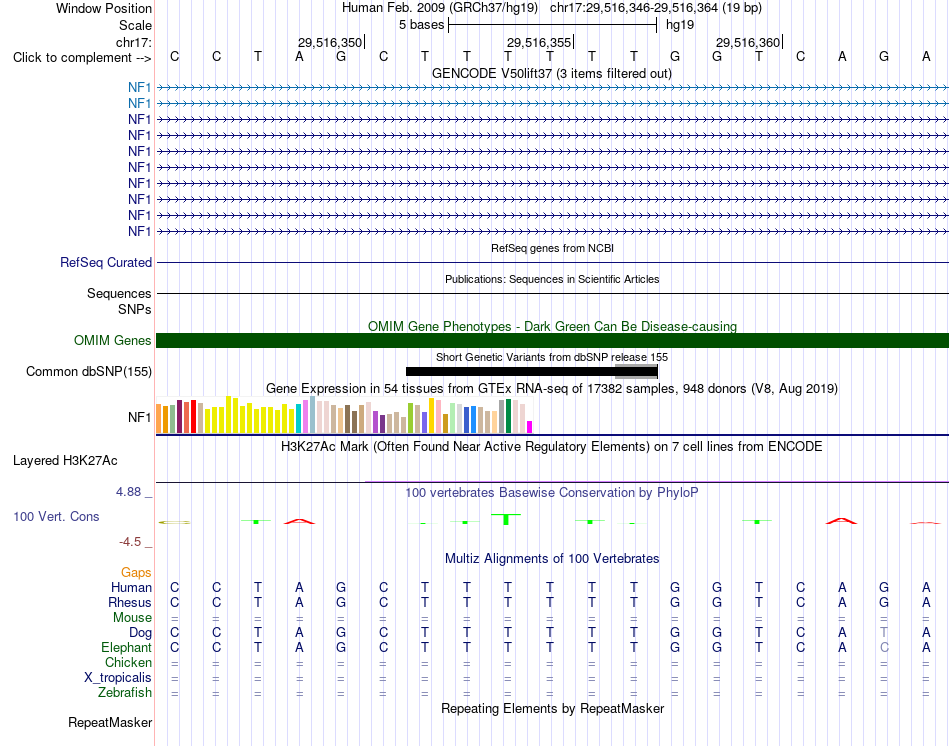Screen dimensions: 950x746
Task: Open the 'GENCODE V50lift37 (3 items filtered out)' track title
Action: point(552,73)
